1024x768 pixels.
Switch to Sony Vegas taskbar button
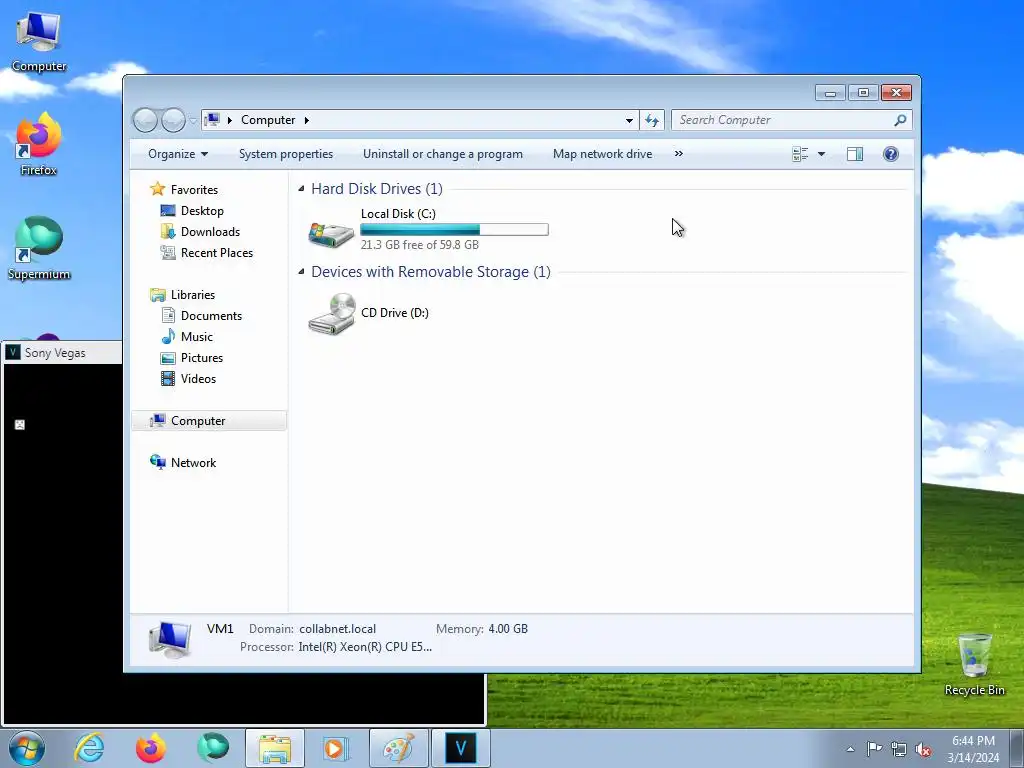click(460, 748)
